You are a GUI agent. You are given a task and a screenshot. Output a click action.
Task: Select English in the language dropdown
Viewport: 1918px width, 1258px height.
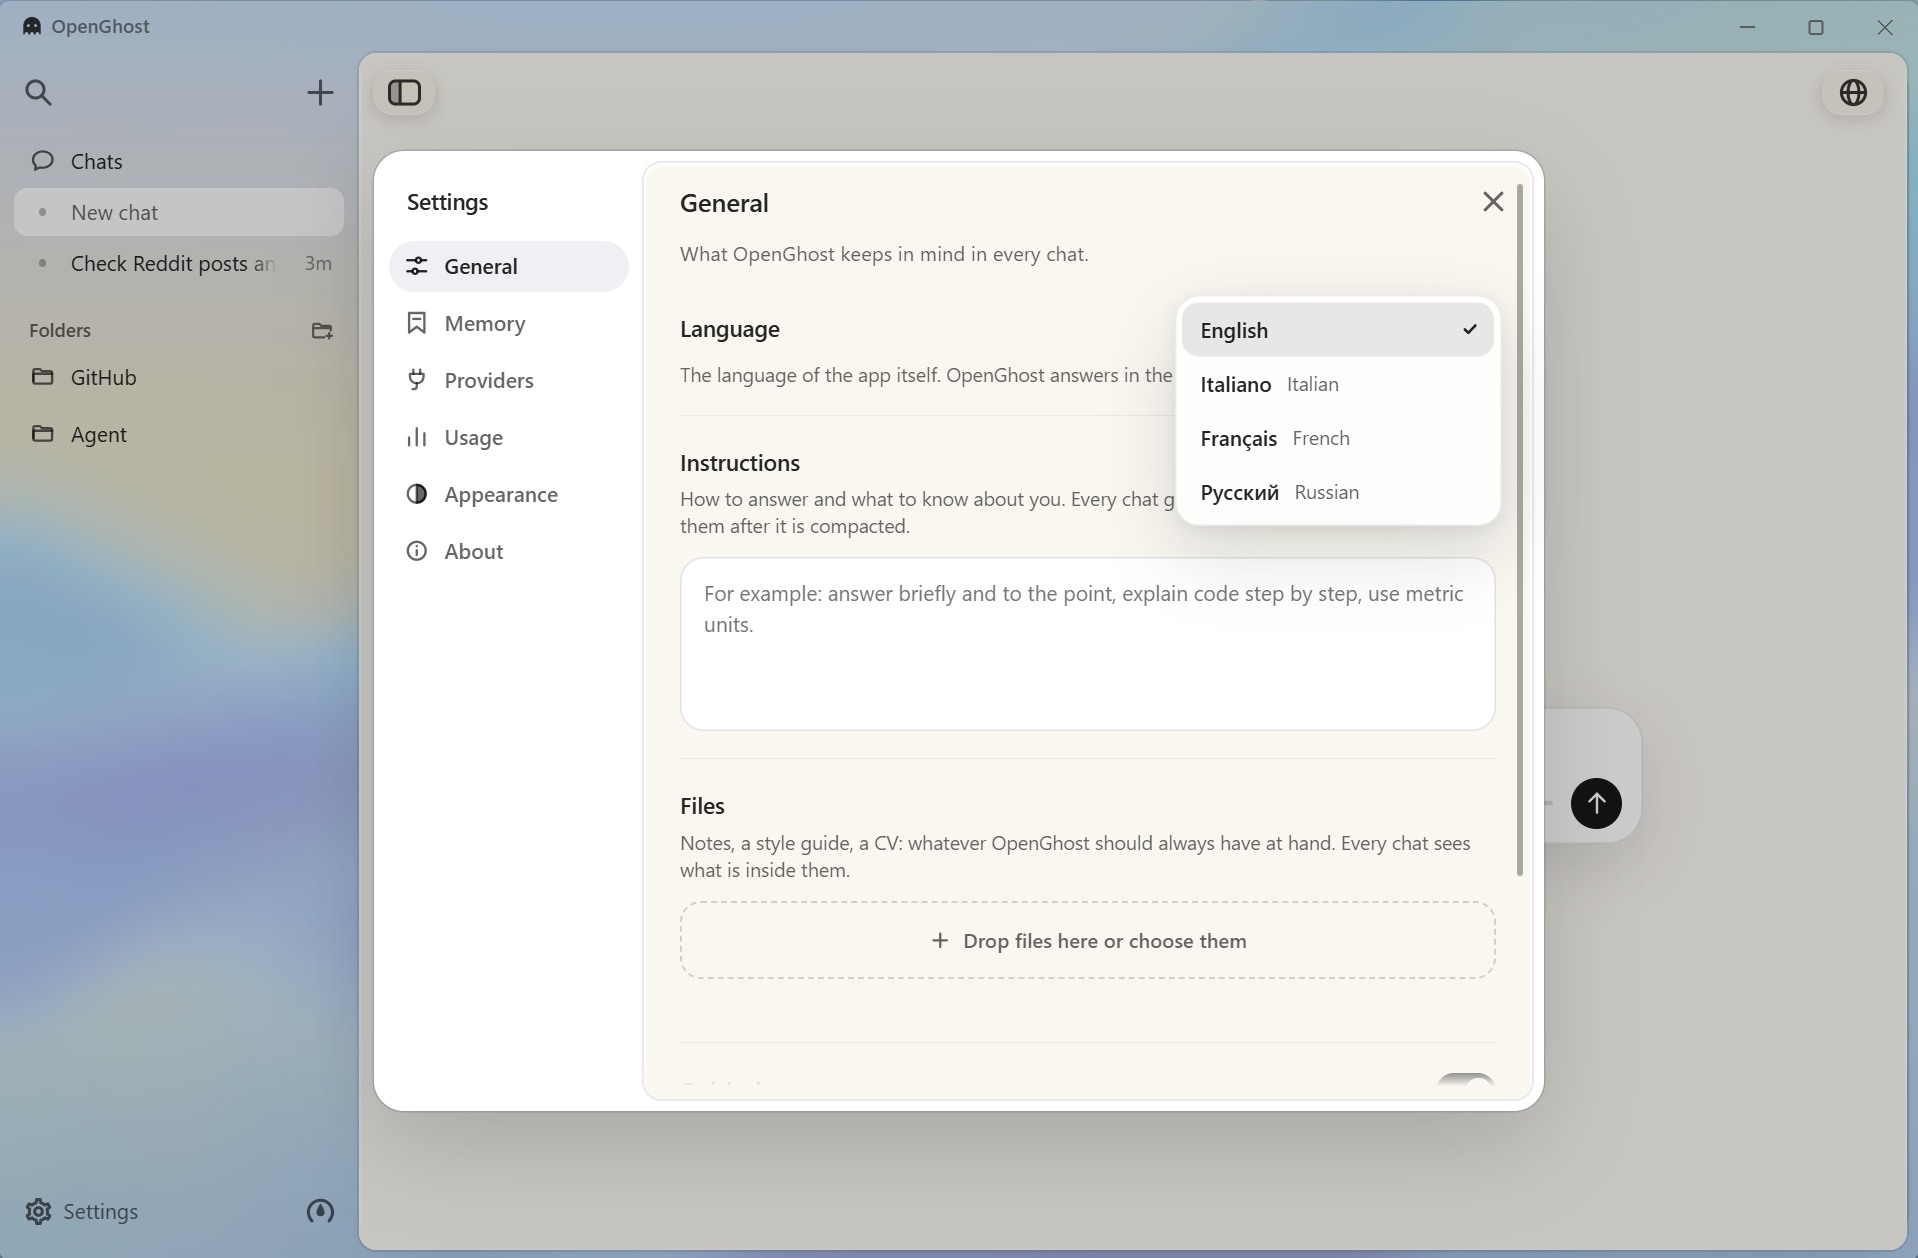pos(1338,330)
